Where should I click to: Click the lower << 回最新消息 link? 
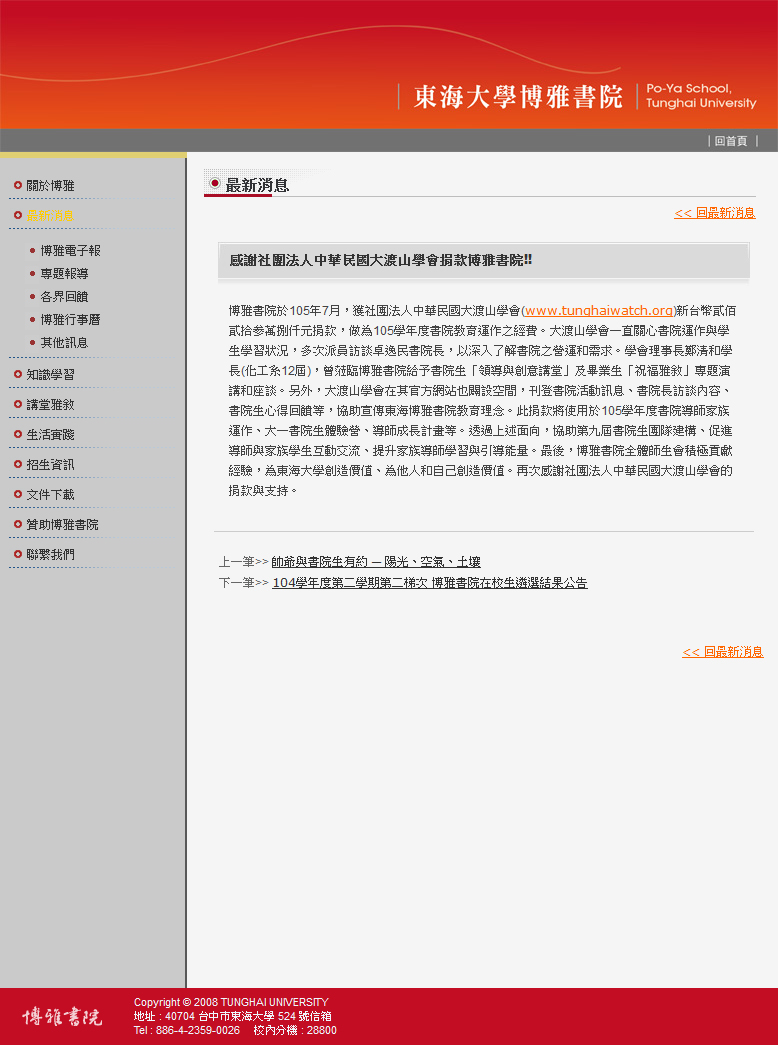click(x=723, y=652)
